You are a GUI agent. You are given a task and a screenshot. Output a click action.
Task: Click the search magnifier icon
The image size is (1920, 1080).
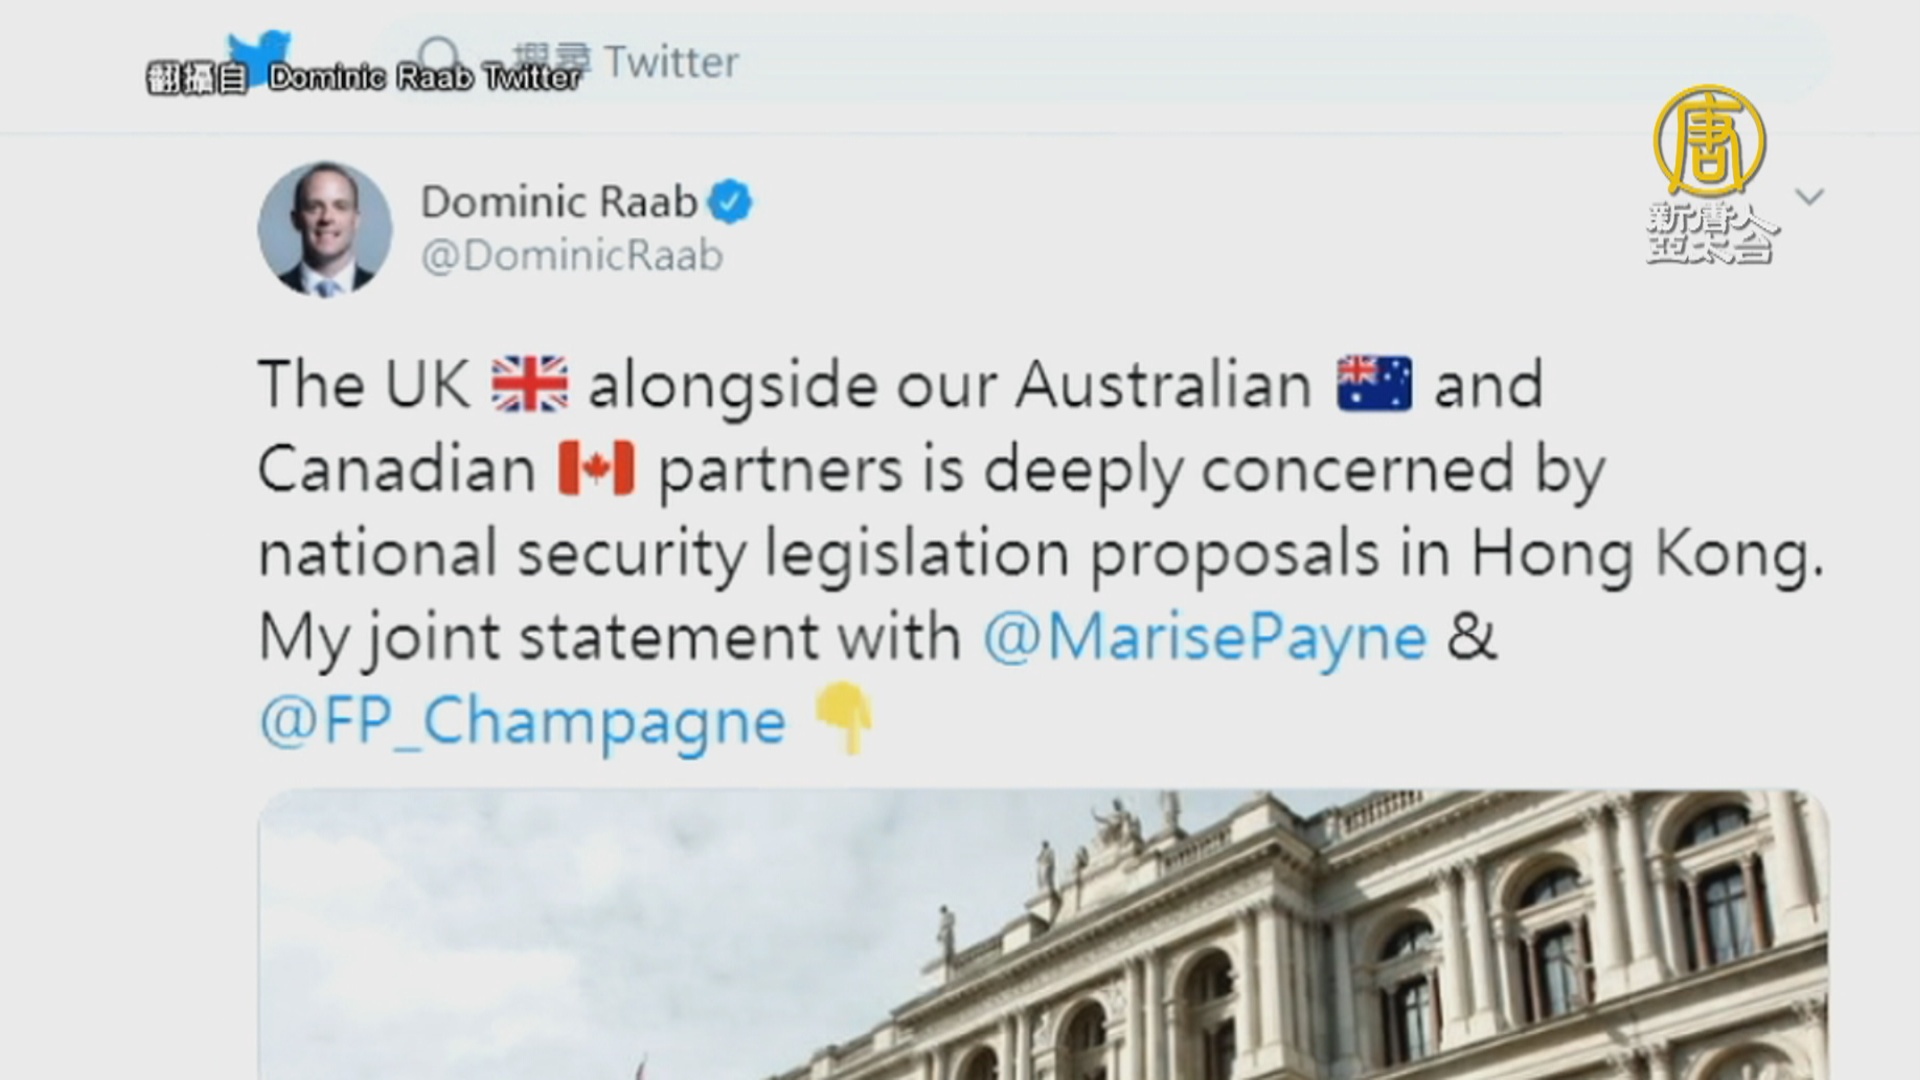coord(437,57)
